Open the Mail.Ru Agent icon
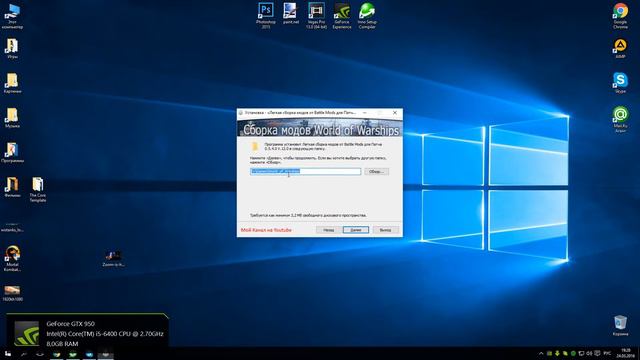This screenshot has height=360, width=640. click(x=620, y=119)
